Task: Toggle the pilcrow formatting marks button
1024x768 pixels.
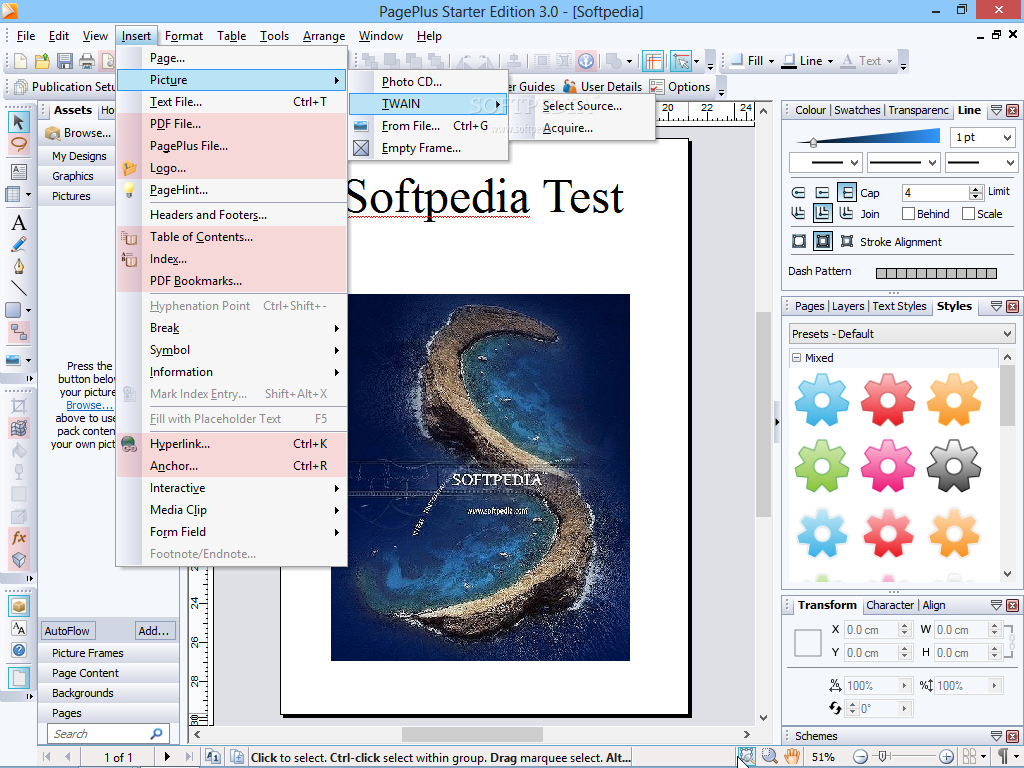Action: pyautogui.click(x=1003, y=757)
